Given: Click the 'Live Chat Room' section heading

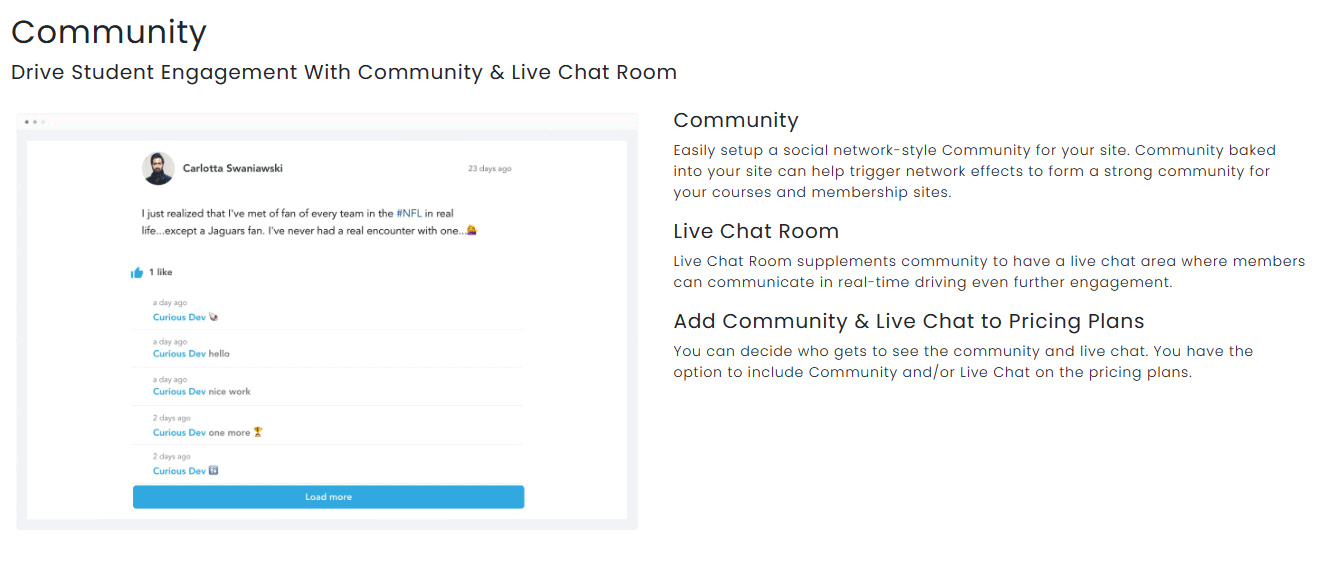Looking at the screenshot, I should pyautogui.click(x=756, y=231).
